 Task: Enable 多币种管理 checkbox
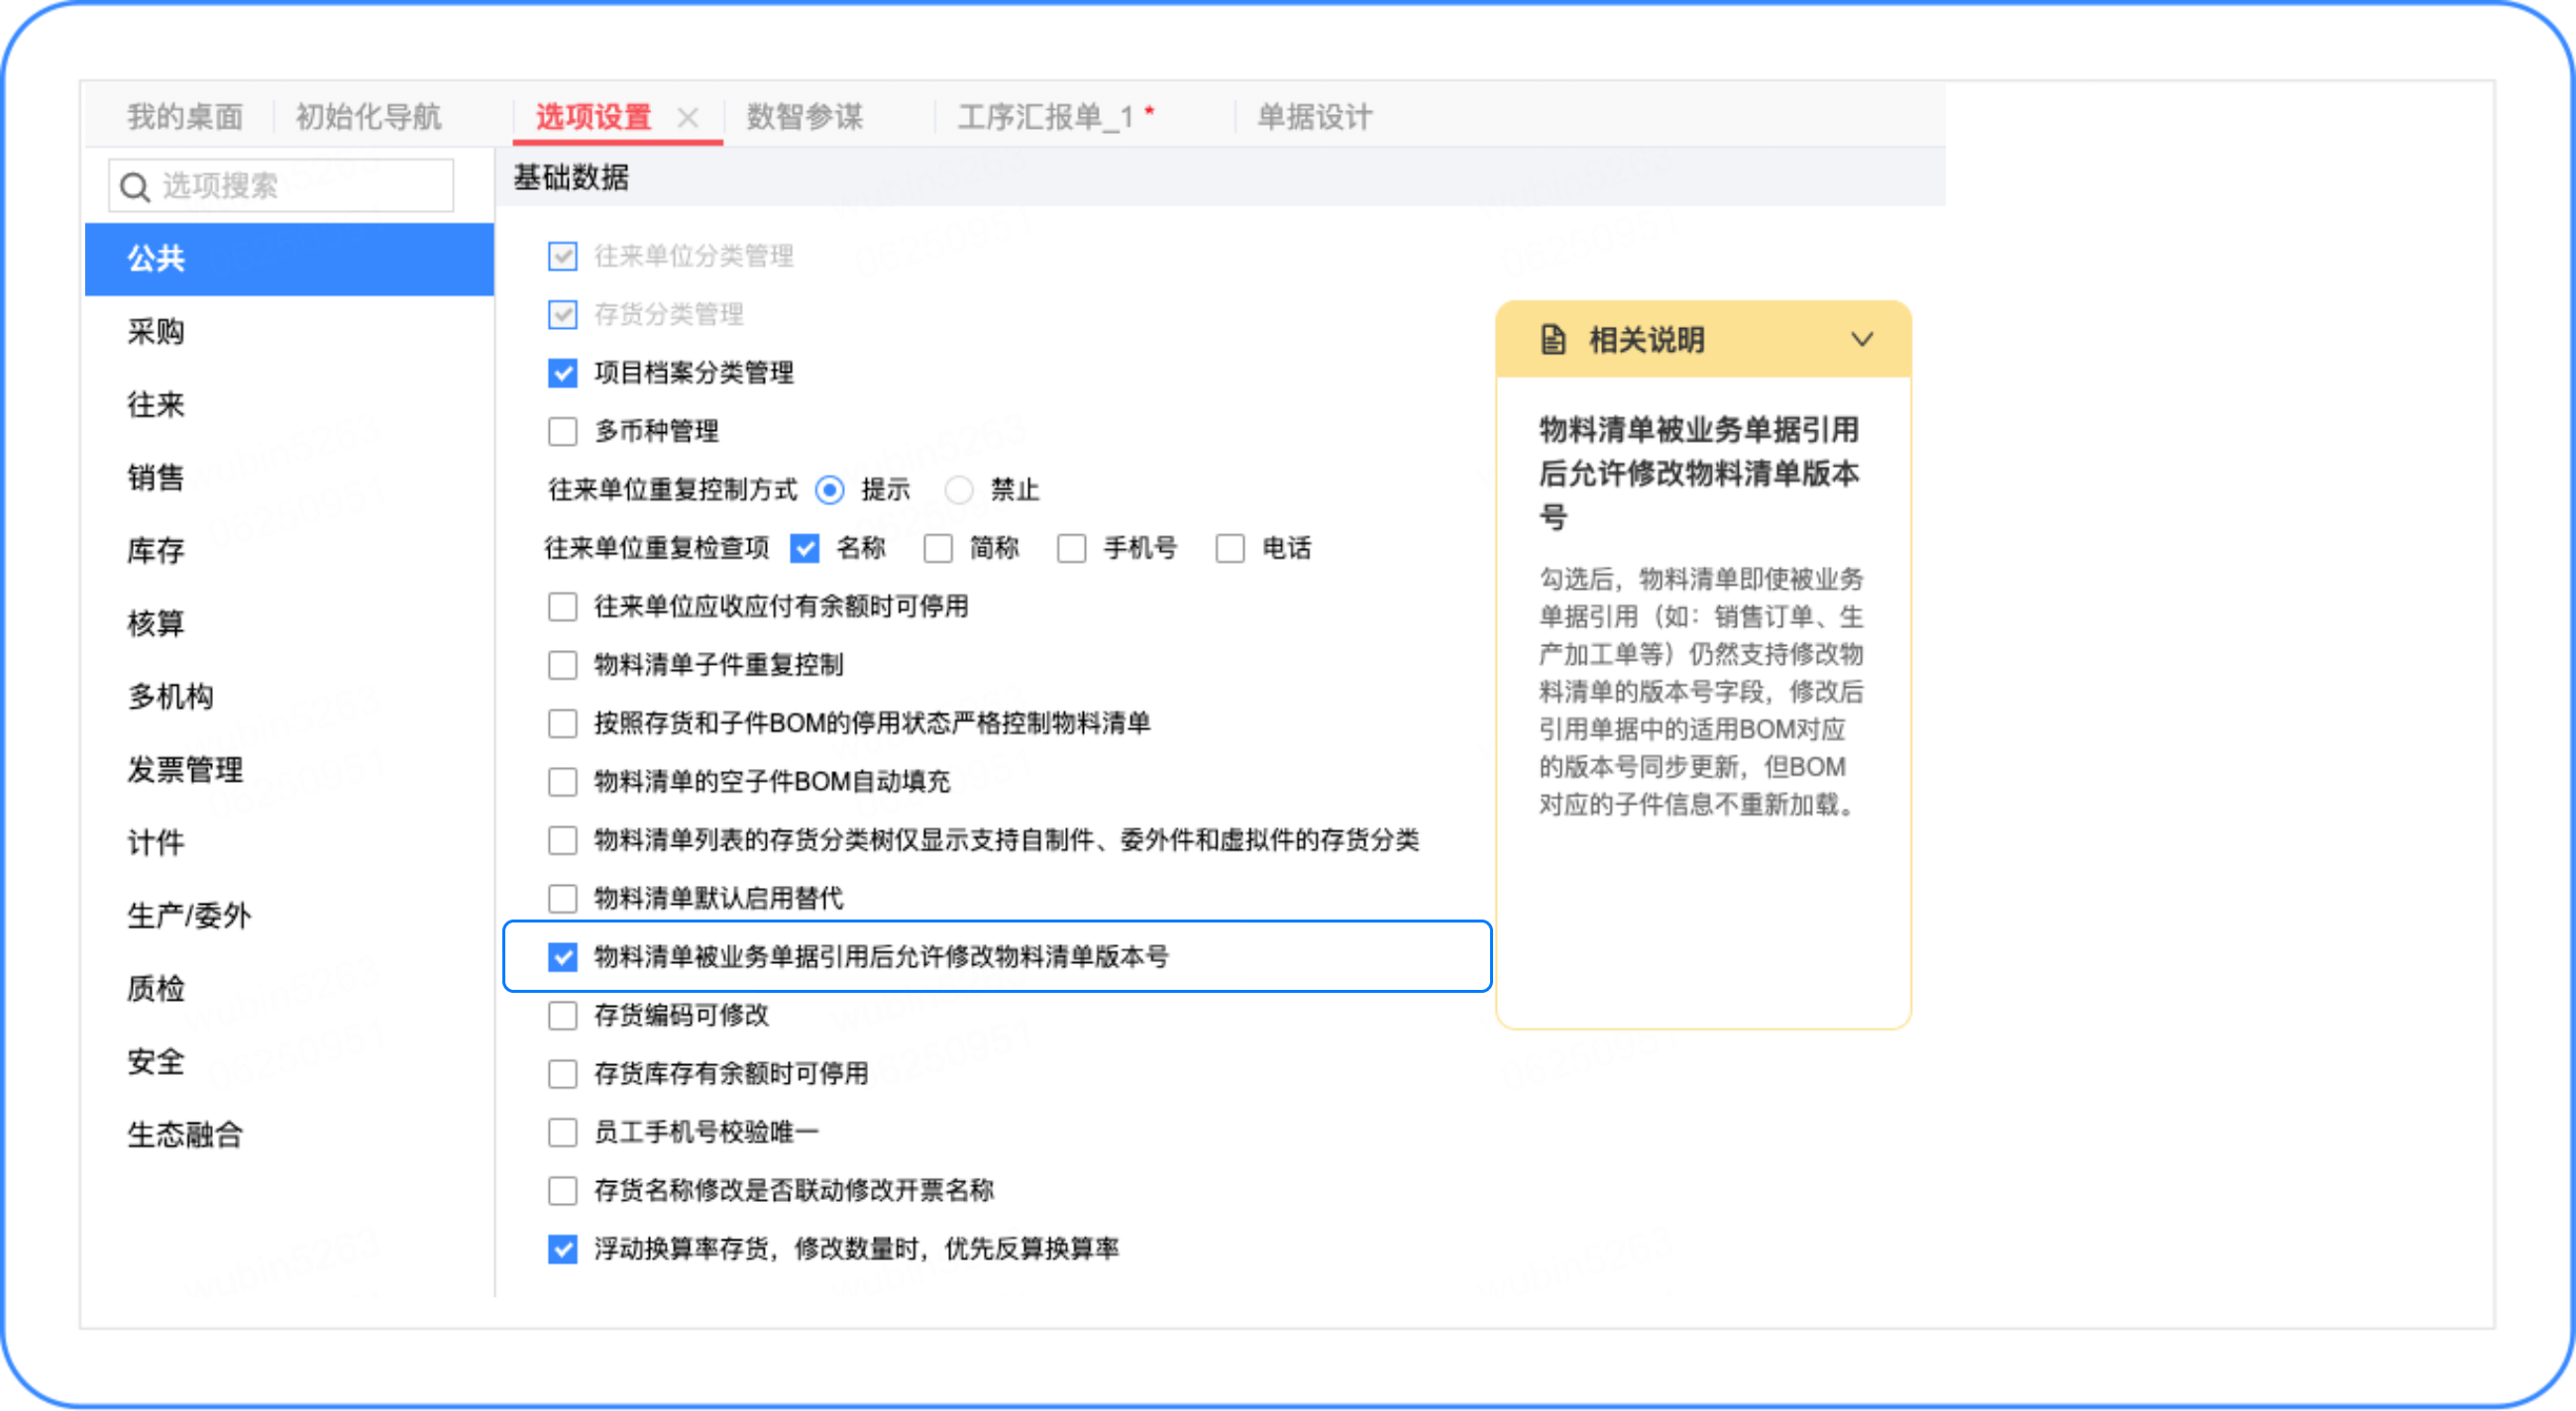pos(563,432)
